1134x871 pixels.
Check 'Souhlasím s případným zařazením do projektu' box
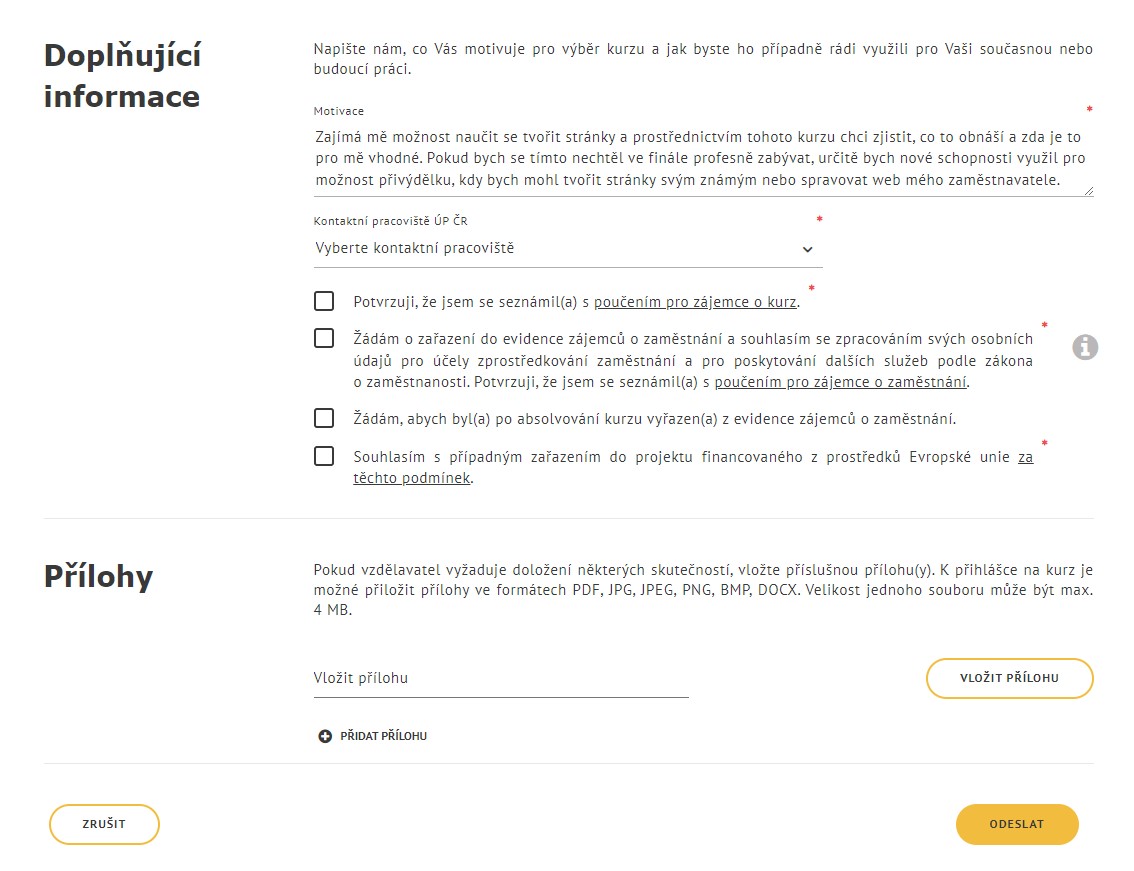[324, 456]
